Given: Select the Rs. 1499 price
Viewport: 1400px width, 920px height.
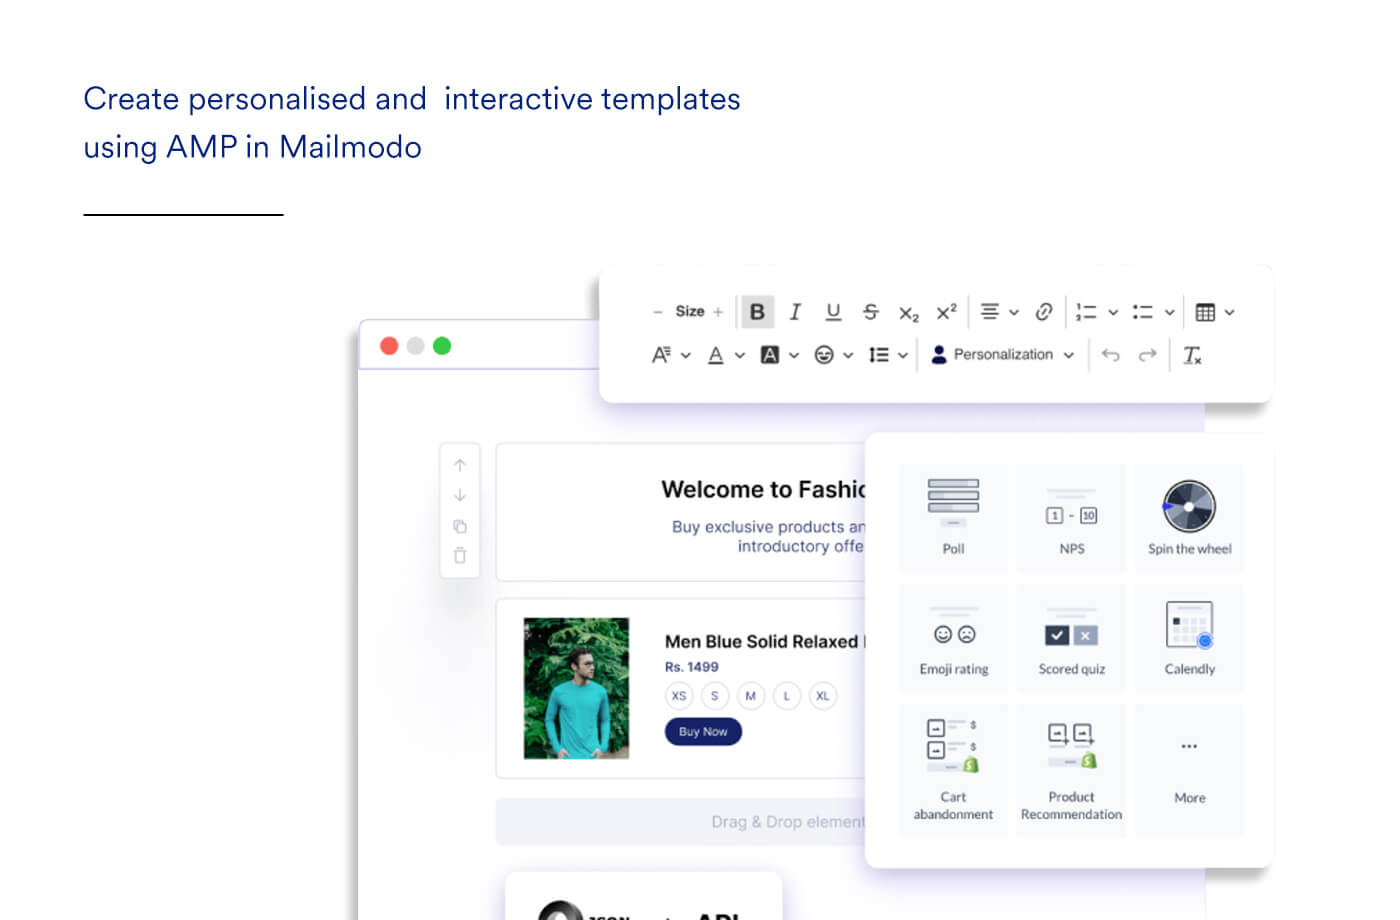Looking at the screenshot, I should click(692, 667).
